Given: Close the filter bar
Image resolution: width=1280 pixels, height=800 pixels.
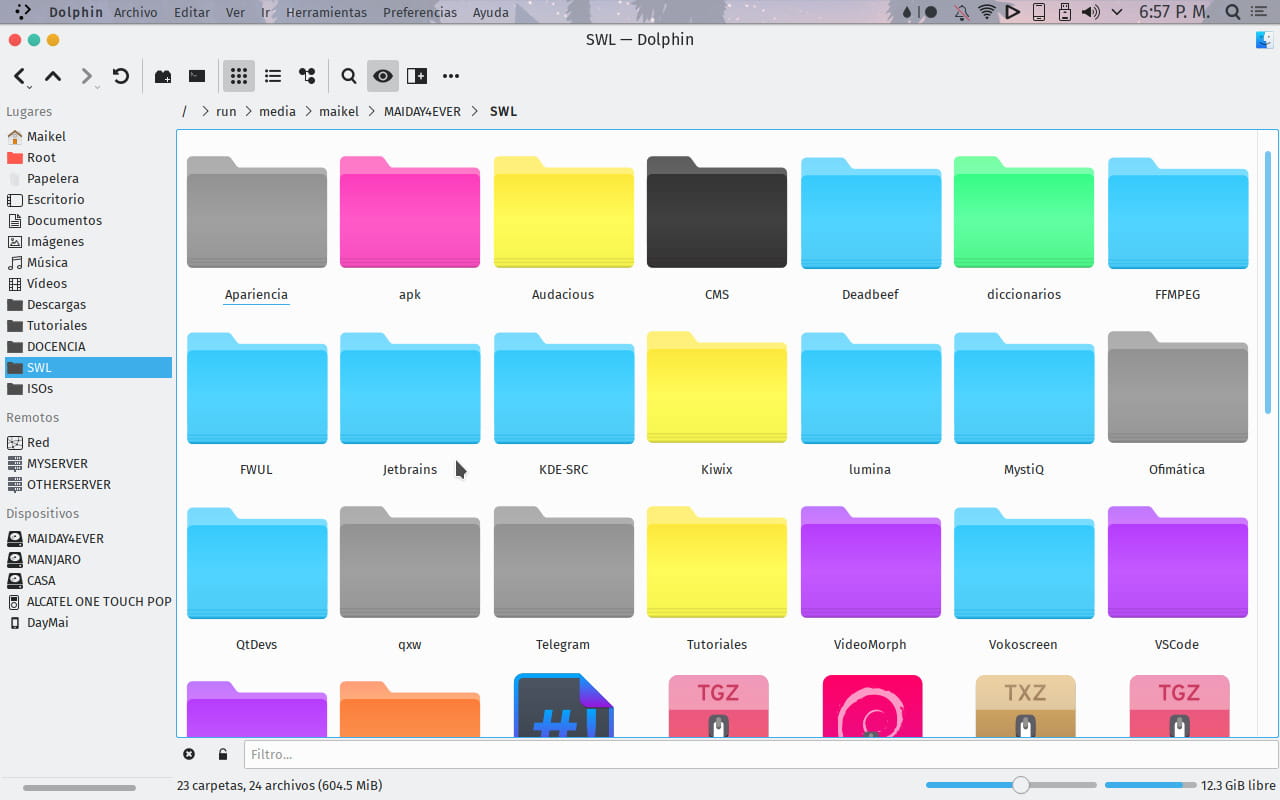Looking at the screenshot, I should (189, 754).
